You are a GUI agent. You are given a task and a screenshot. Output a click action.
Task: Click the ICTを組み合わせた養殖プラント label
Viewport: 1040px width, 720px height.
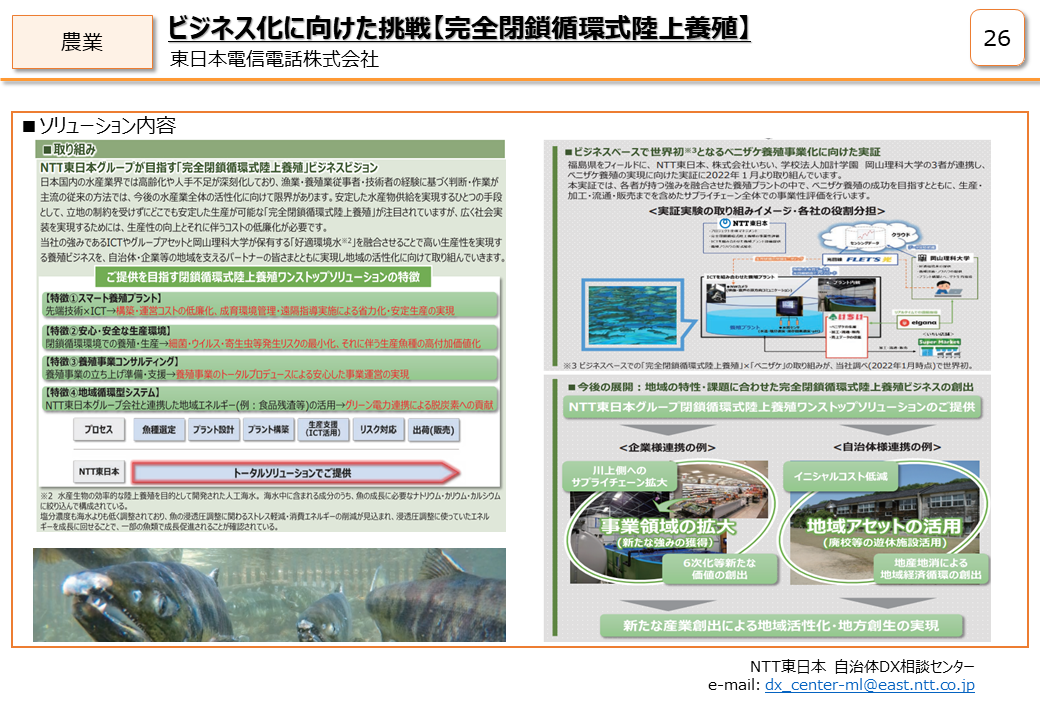[x=740, y=276]
